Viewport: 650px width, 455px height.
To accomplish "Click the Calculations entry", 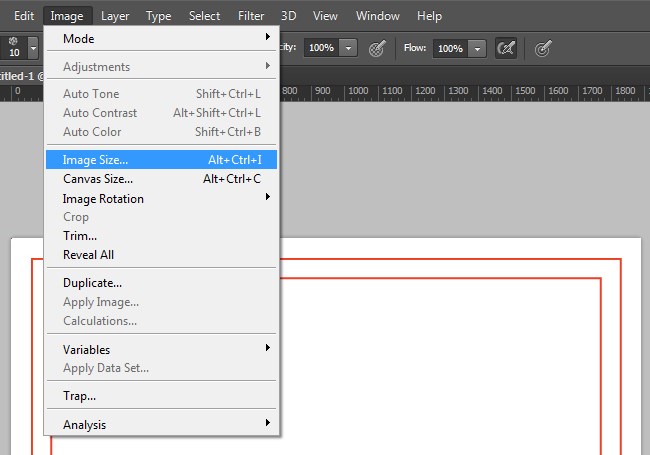I will 161,321.
